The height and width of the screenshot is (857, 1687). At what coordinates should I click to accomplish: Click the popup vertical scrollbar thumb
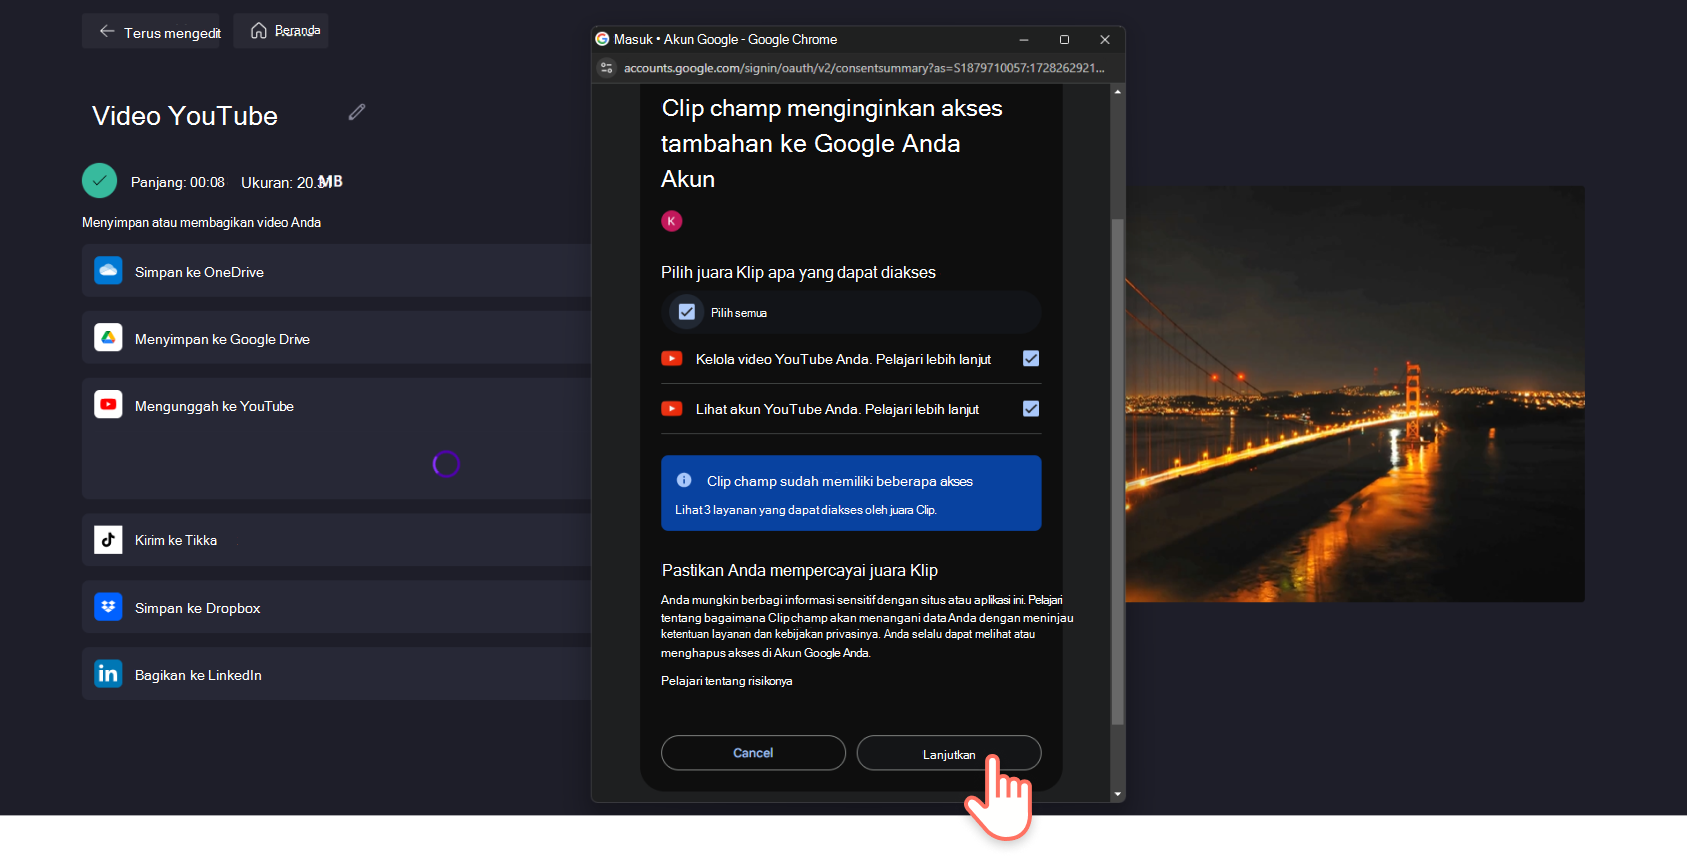(1118, 470)
